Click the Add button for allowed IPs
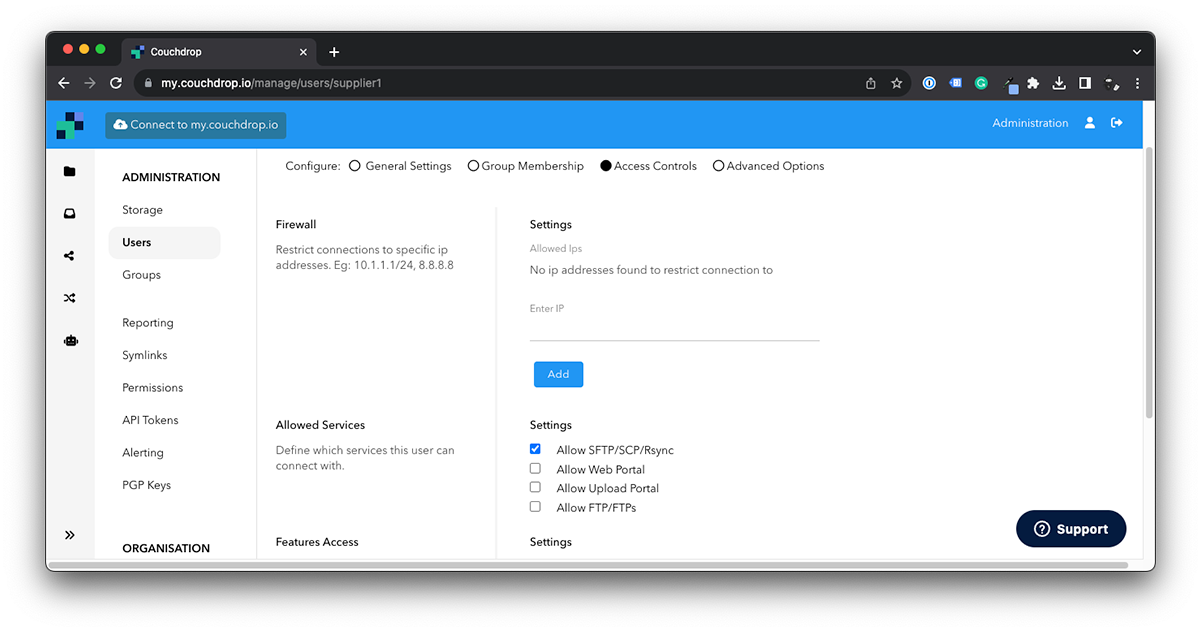 [558, 374]
